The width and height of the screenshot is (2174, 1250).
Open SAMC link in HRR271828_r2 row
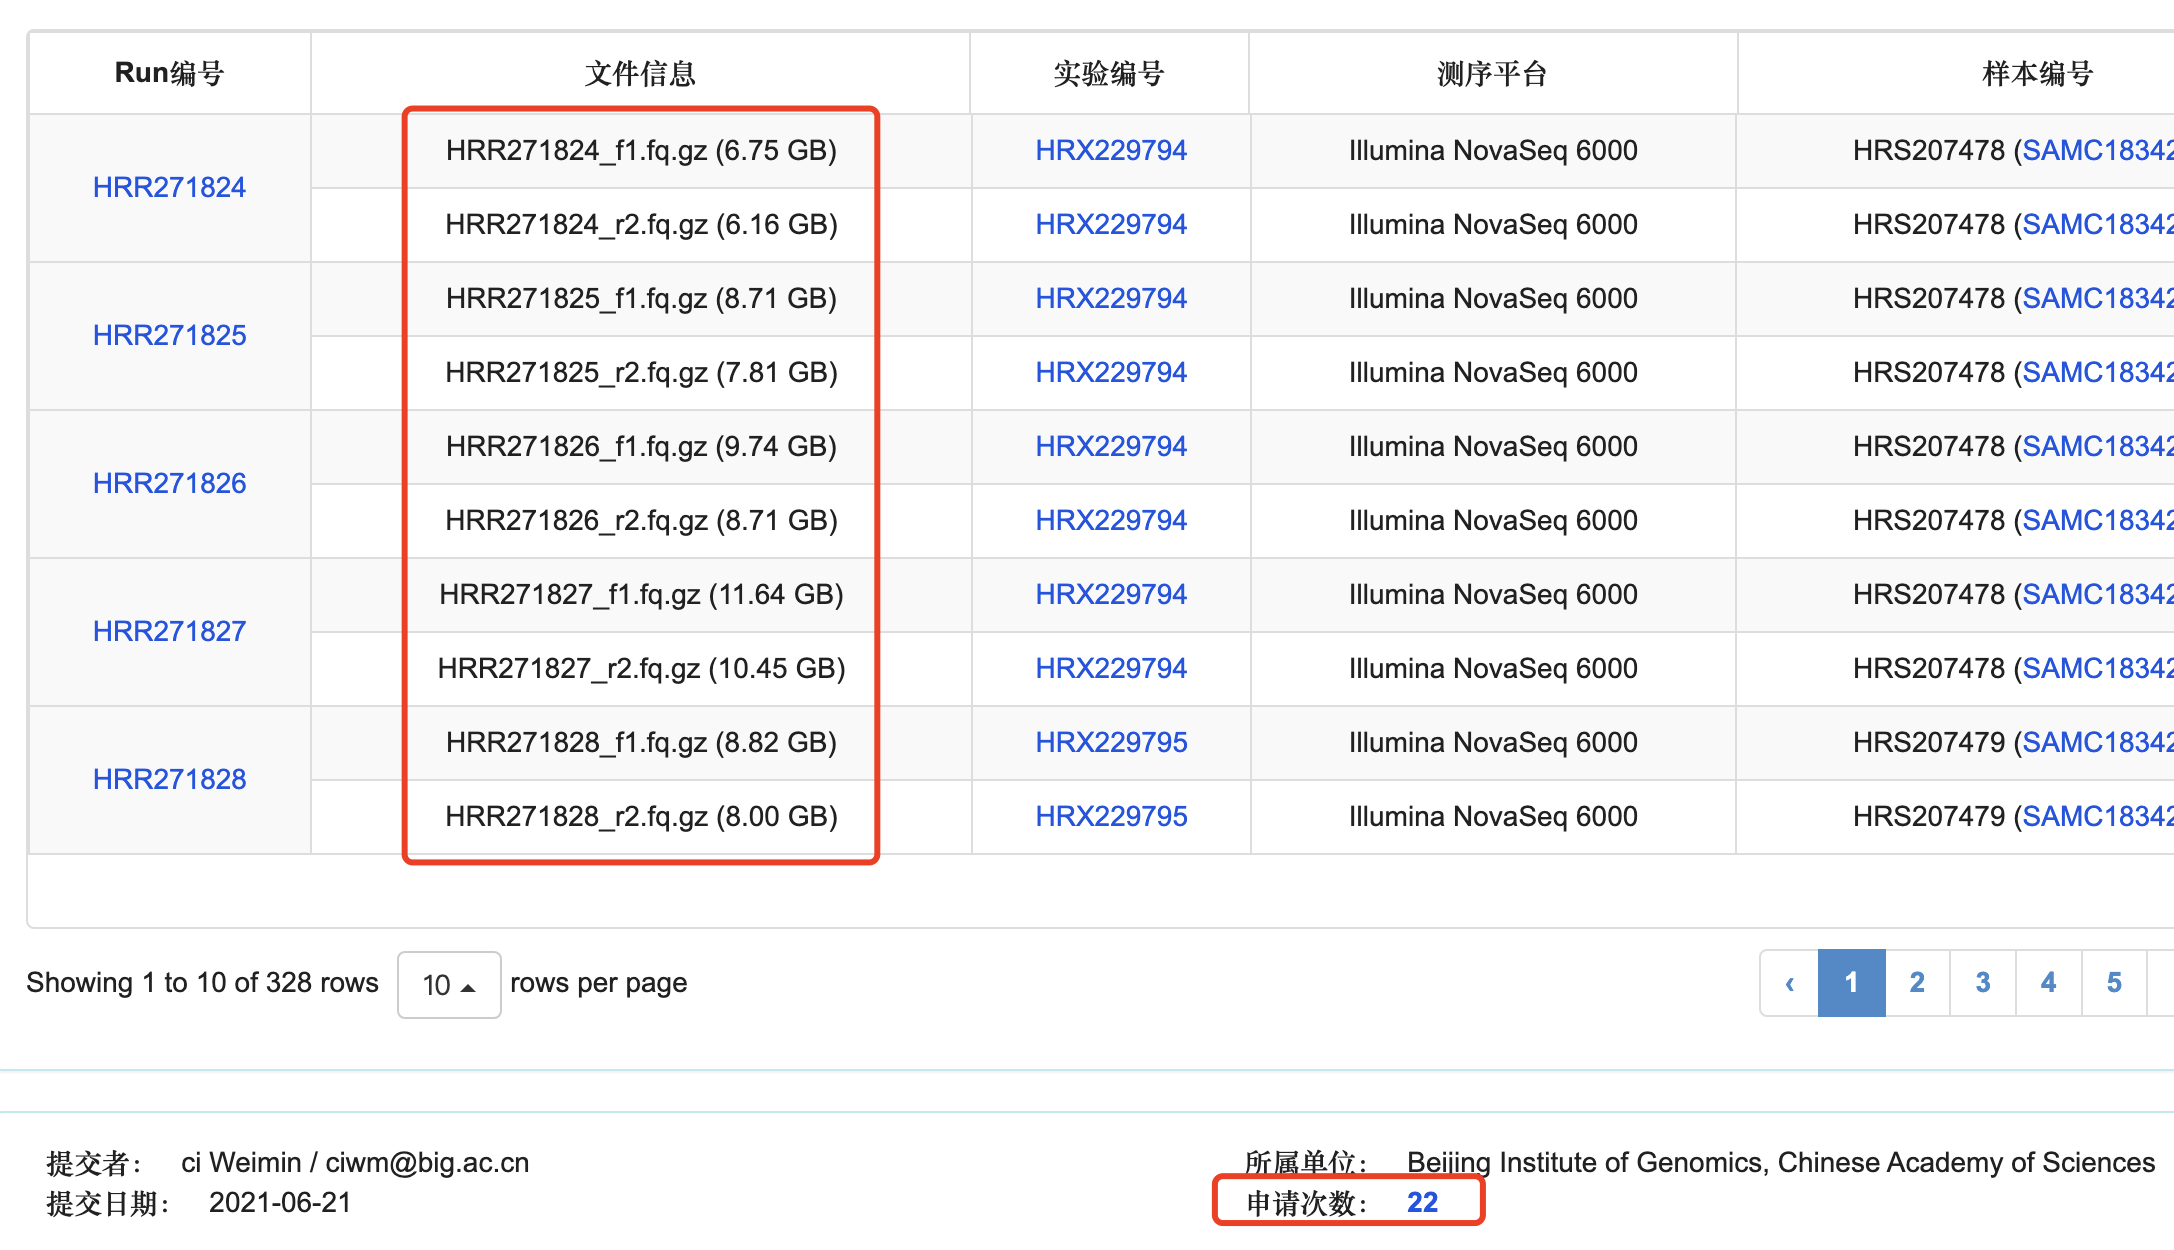[x=2097, y=816]
